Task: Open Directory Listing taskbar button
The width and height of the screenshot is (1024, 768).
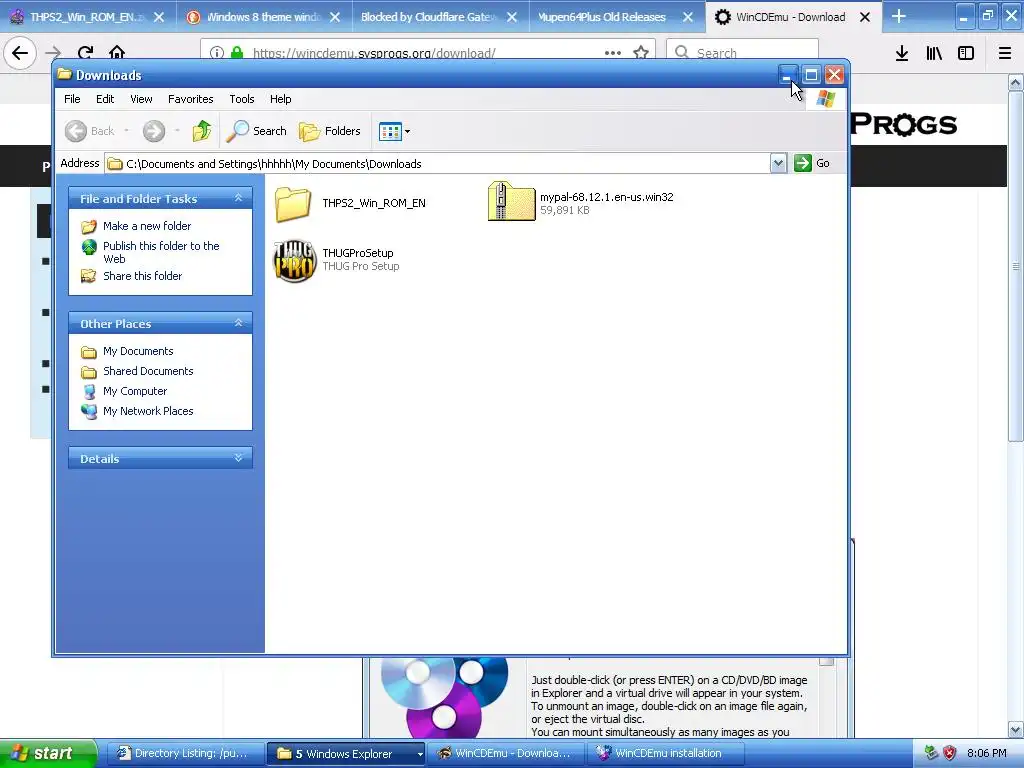Action: pos(185,754)
